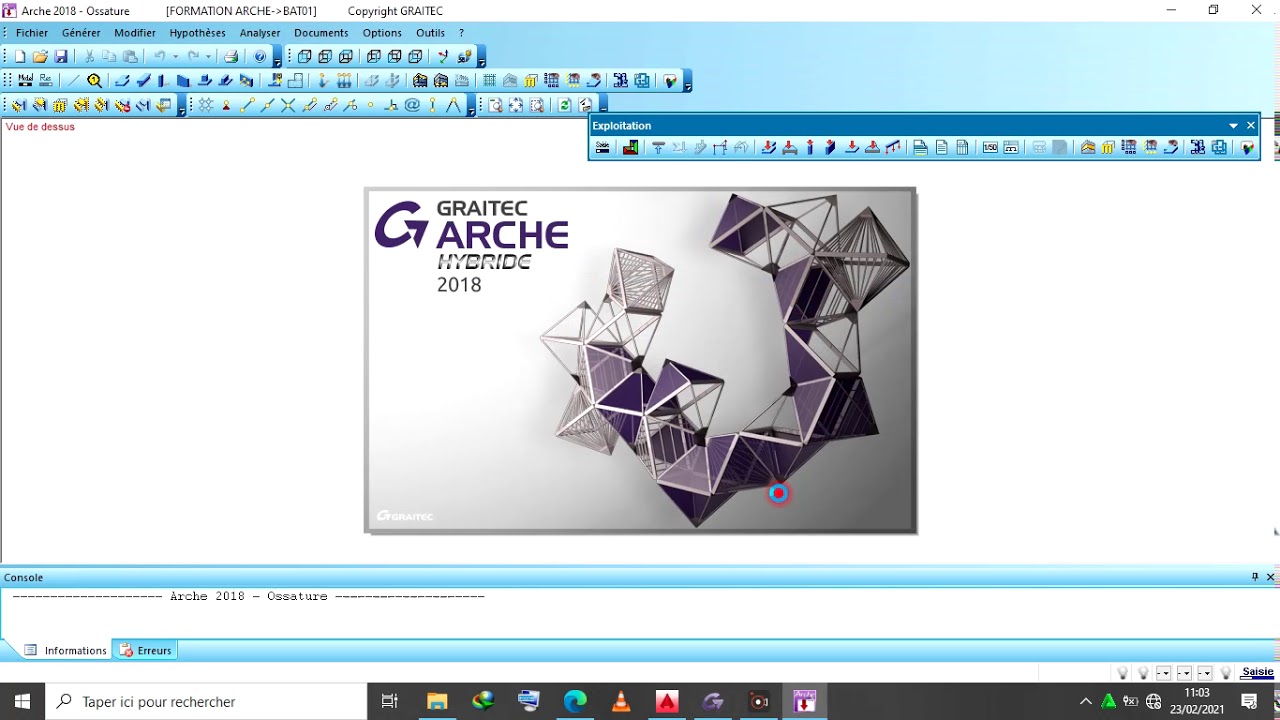Screen dimensions: 1280x720
Task: Click the 1/50 scale icon in Exploitation
Action: (x=990, y=148)
